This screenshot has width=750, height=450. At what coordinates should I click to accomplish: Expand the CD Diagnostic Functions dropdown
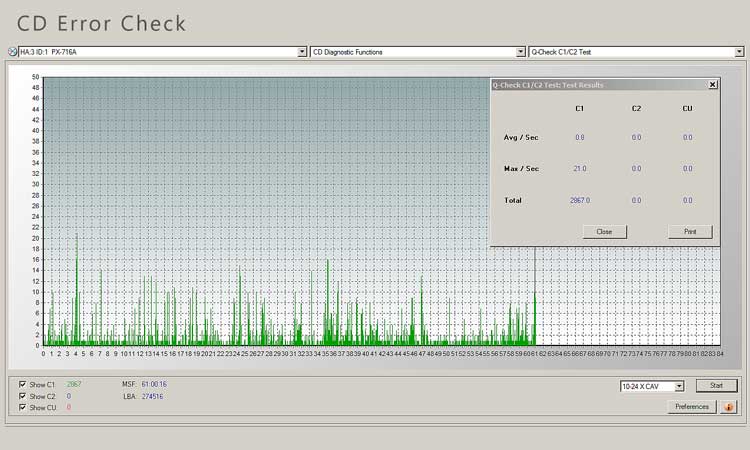point(520,51)
